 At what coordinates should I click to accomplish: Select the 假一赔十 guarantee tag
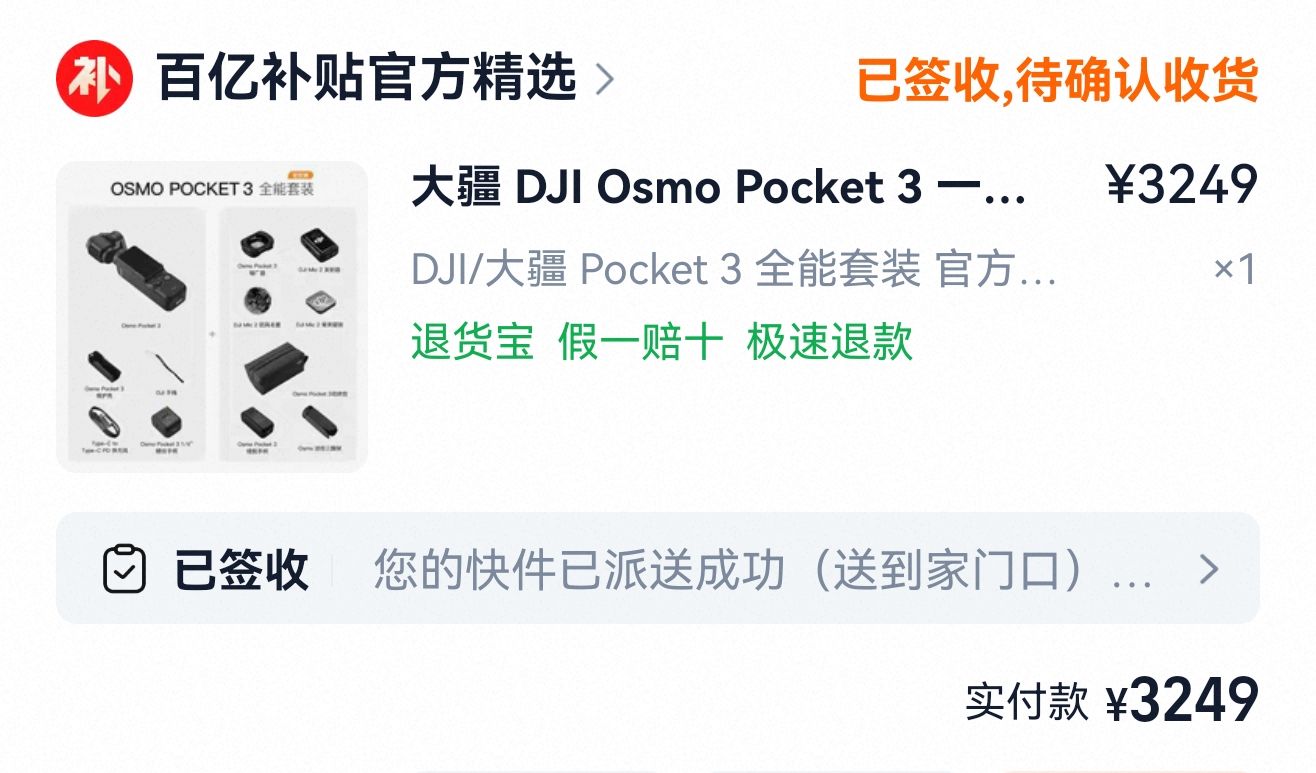coord(640,342)
